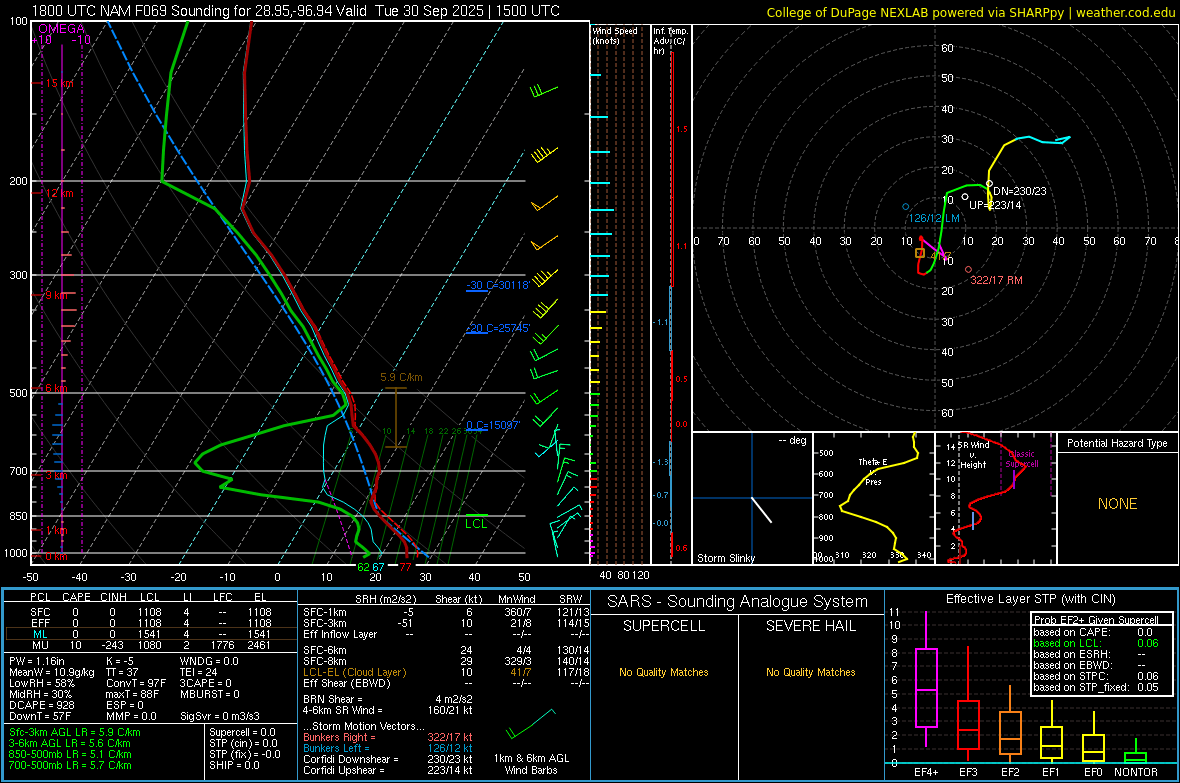Click the Potential Hazard Type header
1180x783 pixels.
pyautogui.click(x=1117, y=443)
